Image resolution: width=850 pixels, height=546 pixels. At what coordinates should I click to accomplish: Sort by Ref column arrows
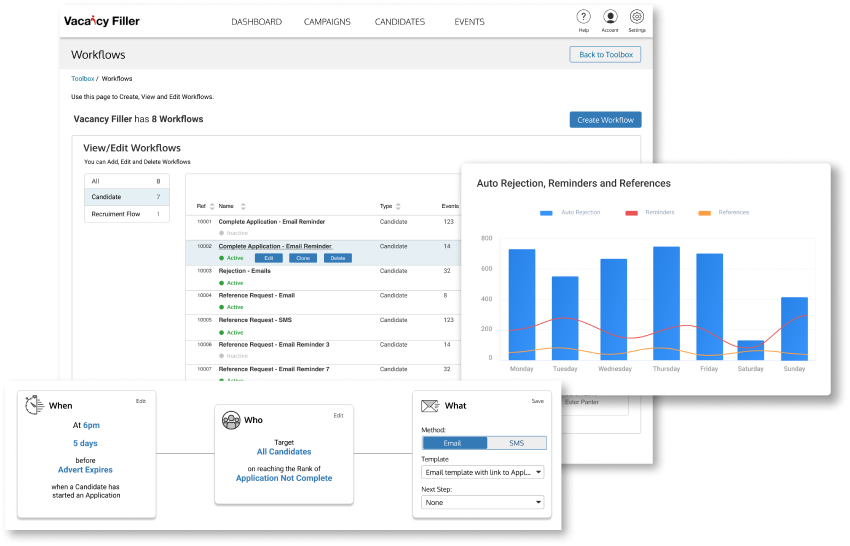(x=212, y=207)
